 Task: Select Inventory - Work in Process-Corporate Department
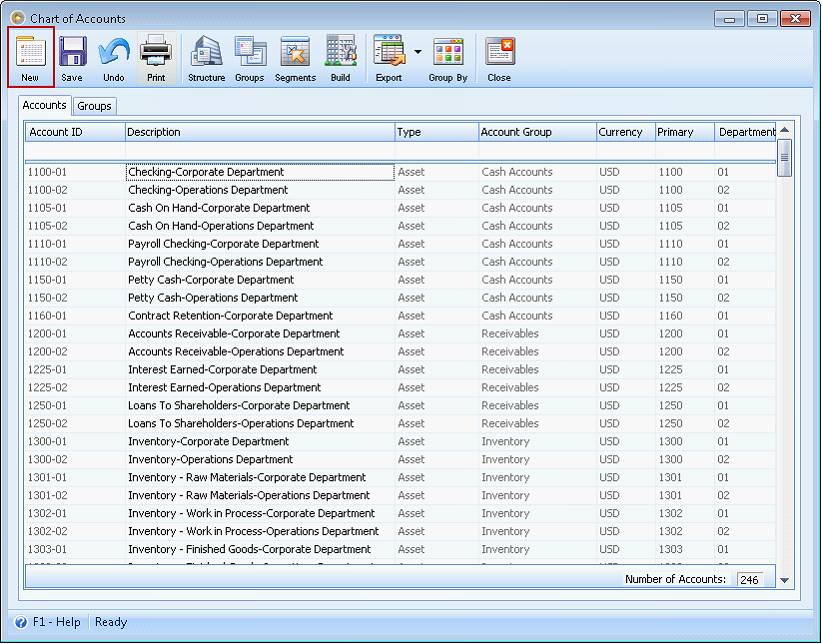[252, 513]
